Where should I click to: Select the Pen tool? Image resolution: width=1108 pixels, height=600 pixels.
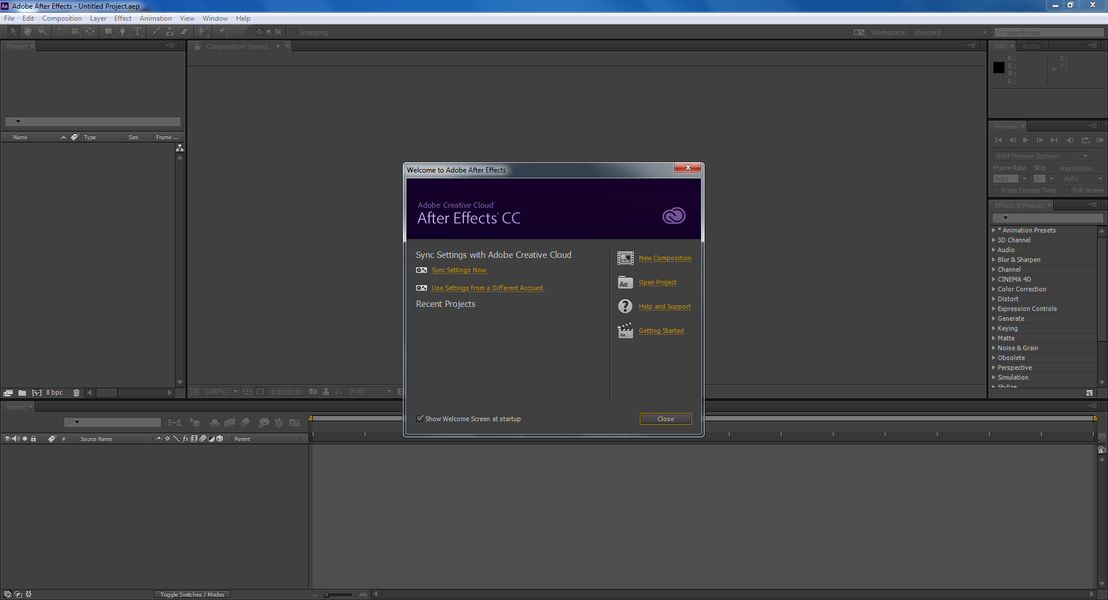pos(123,32)
